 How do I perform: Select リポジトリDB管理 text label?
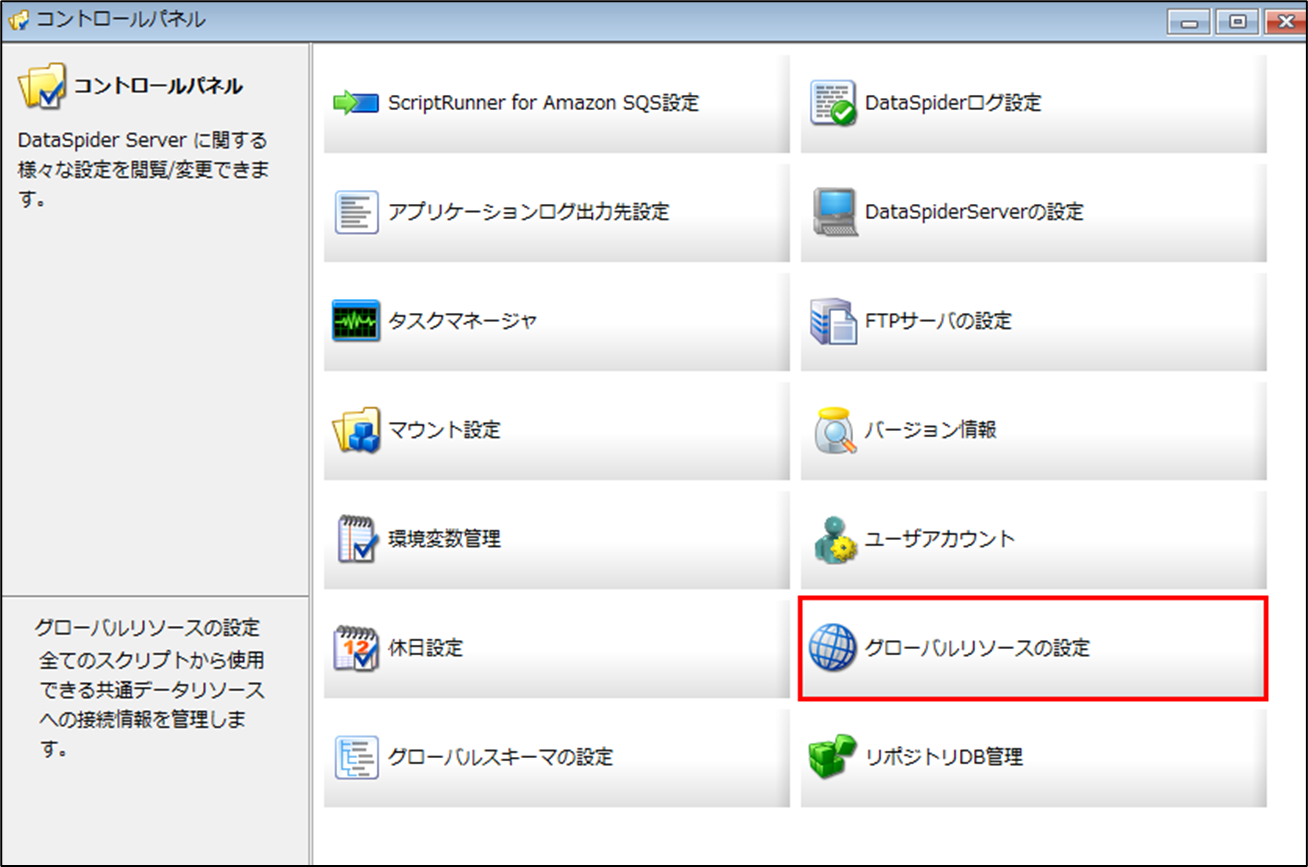click(x=944, y=757)
